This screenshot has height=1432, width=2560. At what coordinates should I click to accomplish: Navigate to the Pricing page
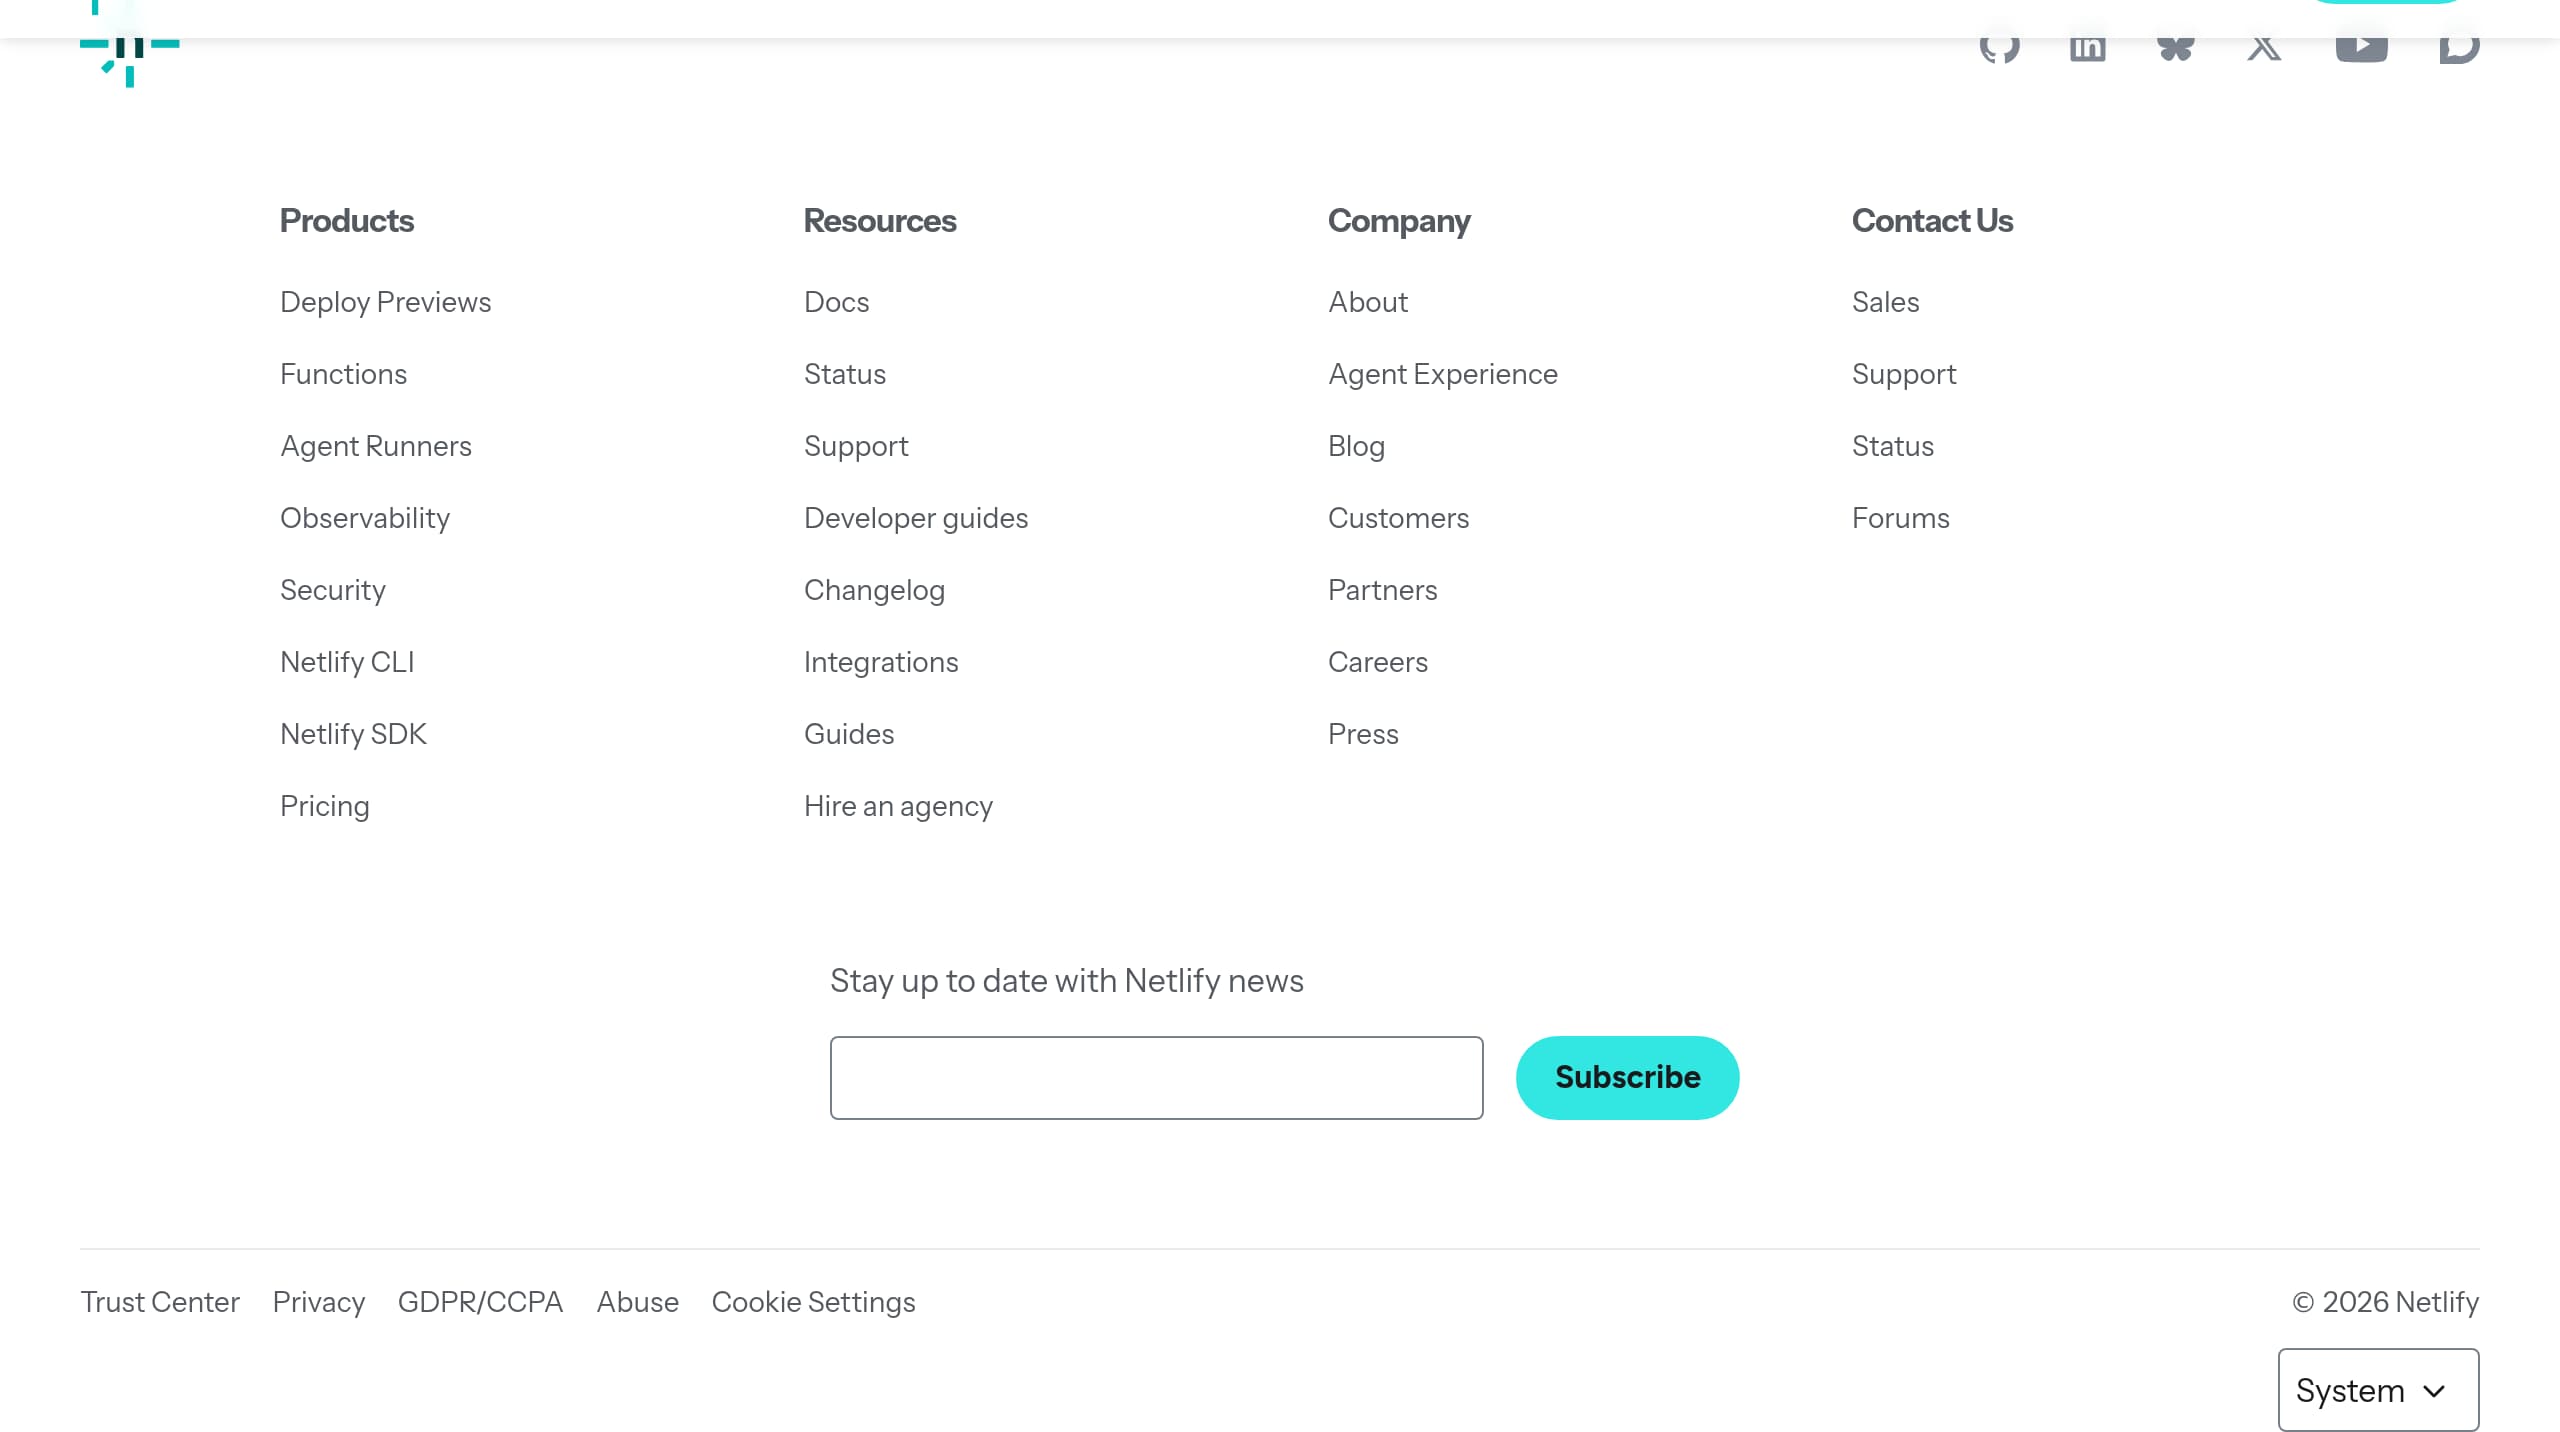(x=324, y=805)
